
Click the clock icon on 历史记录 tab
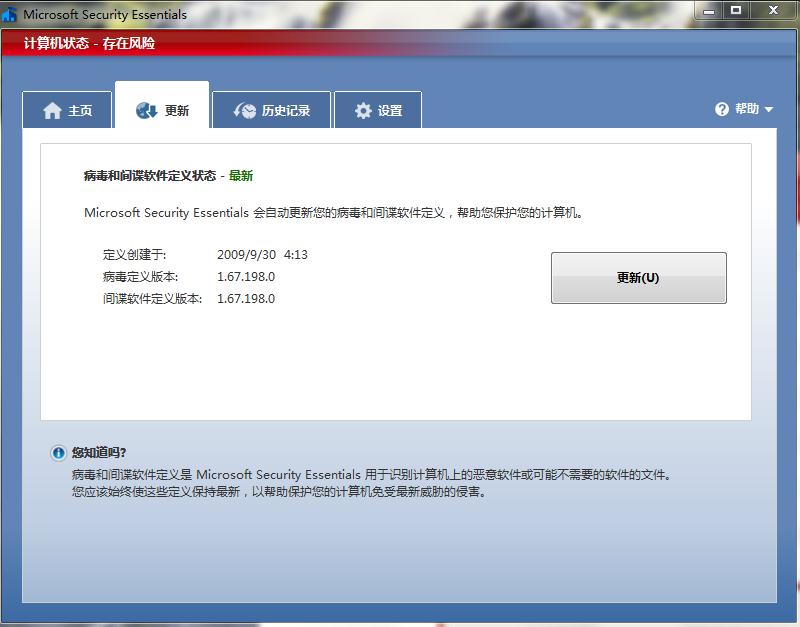[x=245, y=110]
